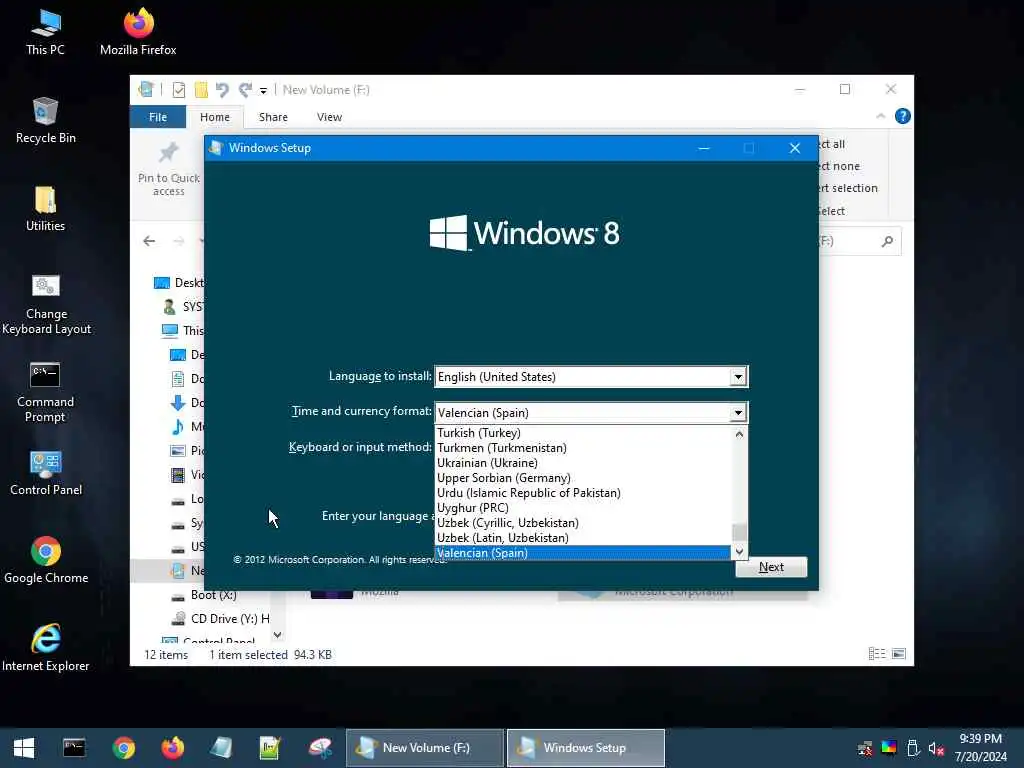Viewport: 1024px width, 768px height.
Task: Select Urdu (Islamic Republic of Pakistan)
Action: pos(583,493)
